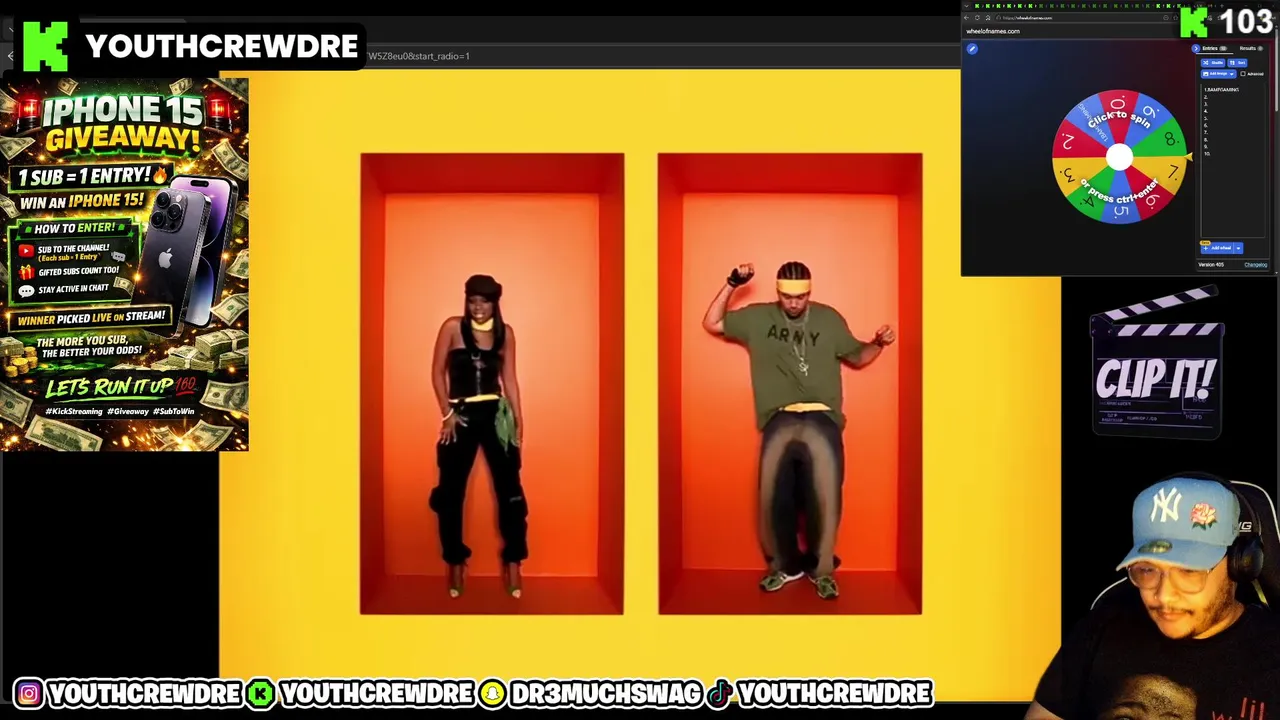The image size is (1280, 720).
Task: Click the yellow pointer arrow on the wheel
Action: (1187, 156)
